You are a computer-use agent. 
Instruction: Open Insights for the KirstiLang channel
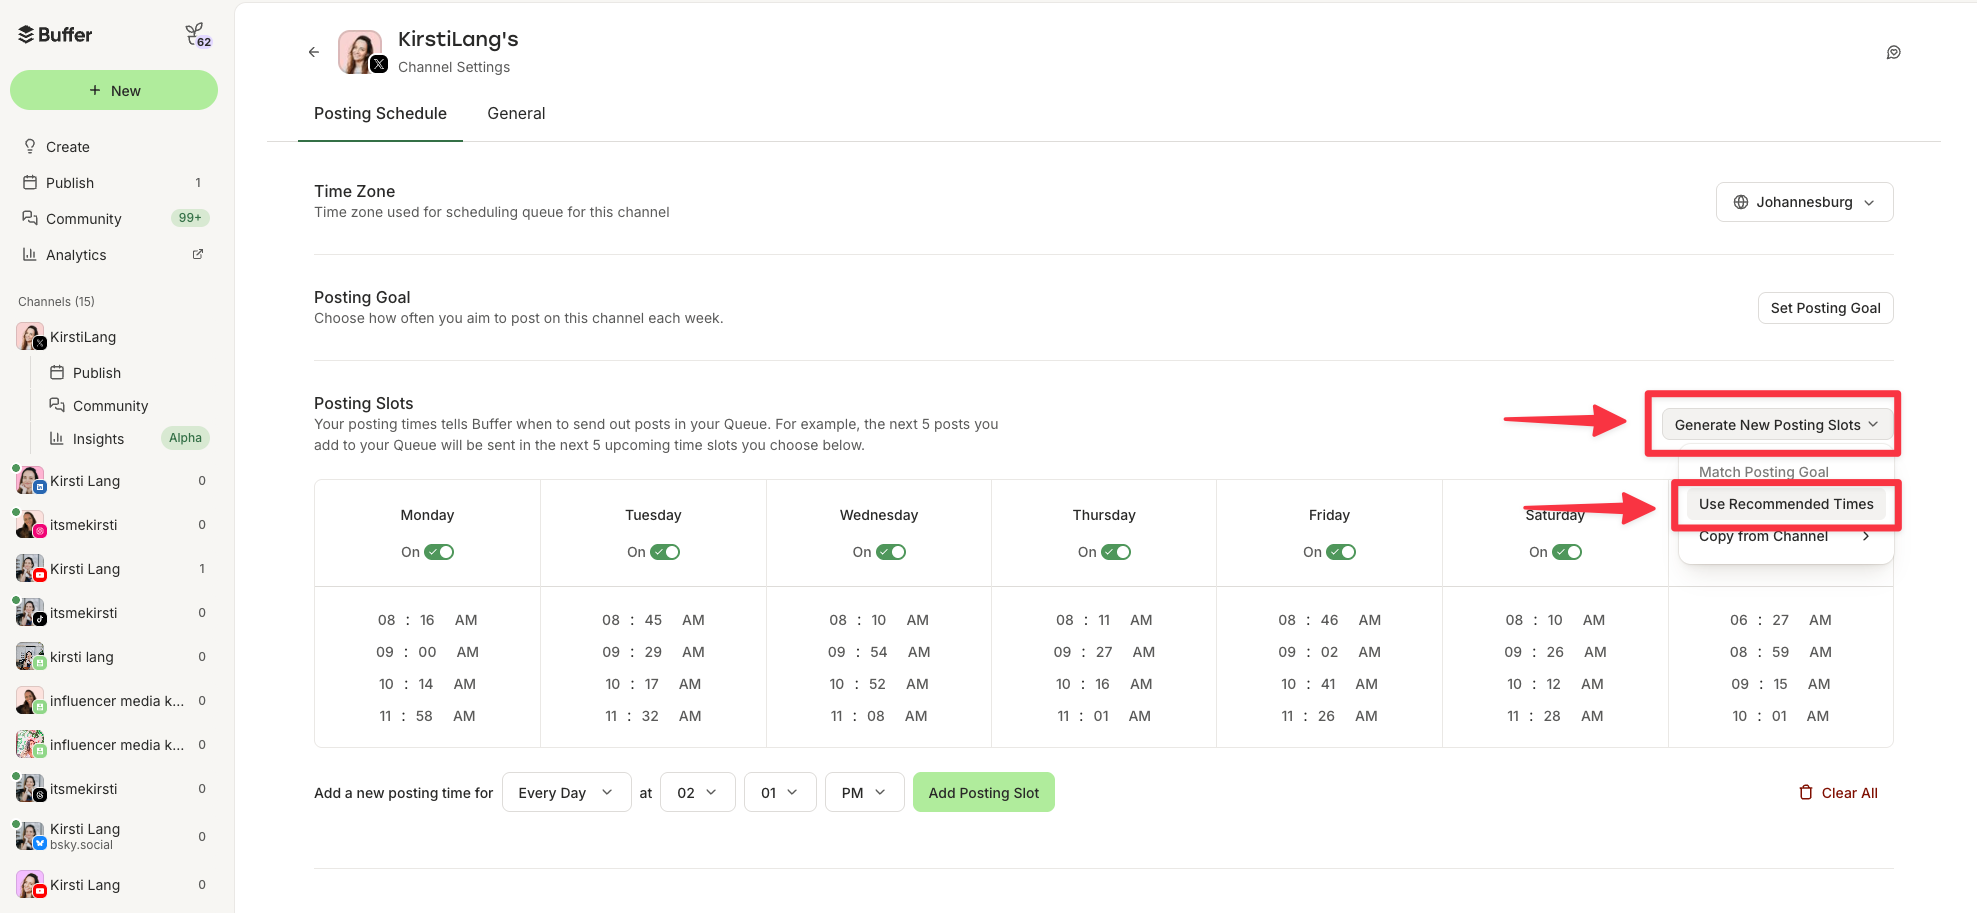click(x=99, y=438)
